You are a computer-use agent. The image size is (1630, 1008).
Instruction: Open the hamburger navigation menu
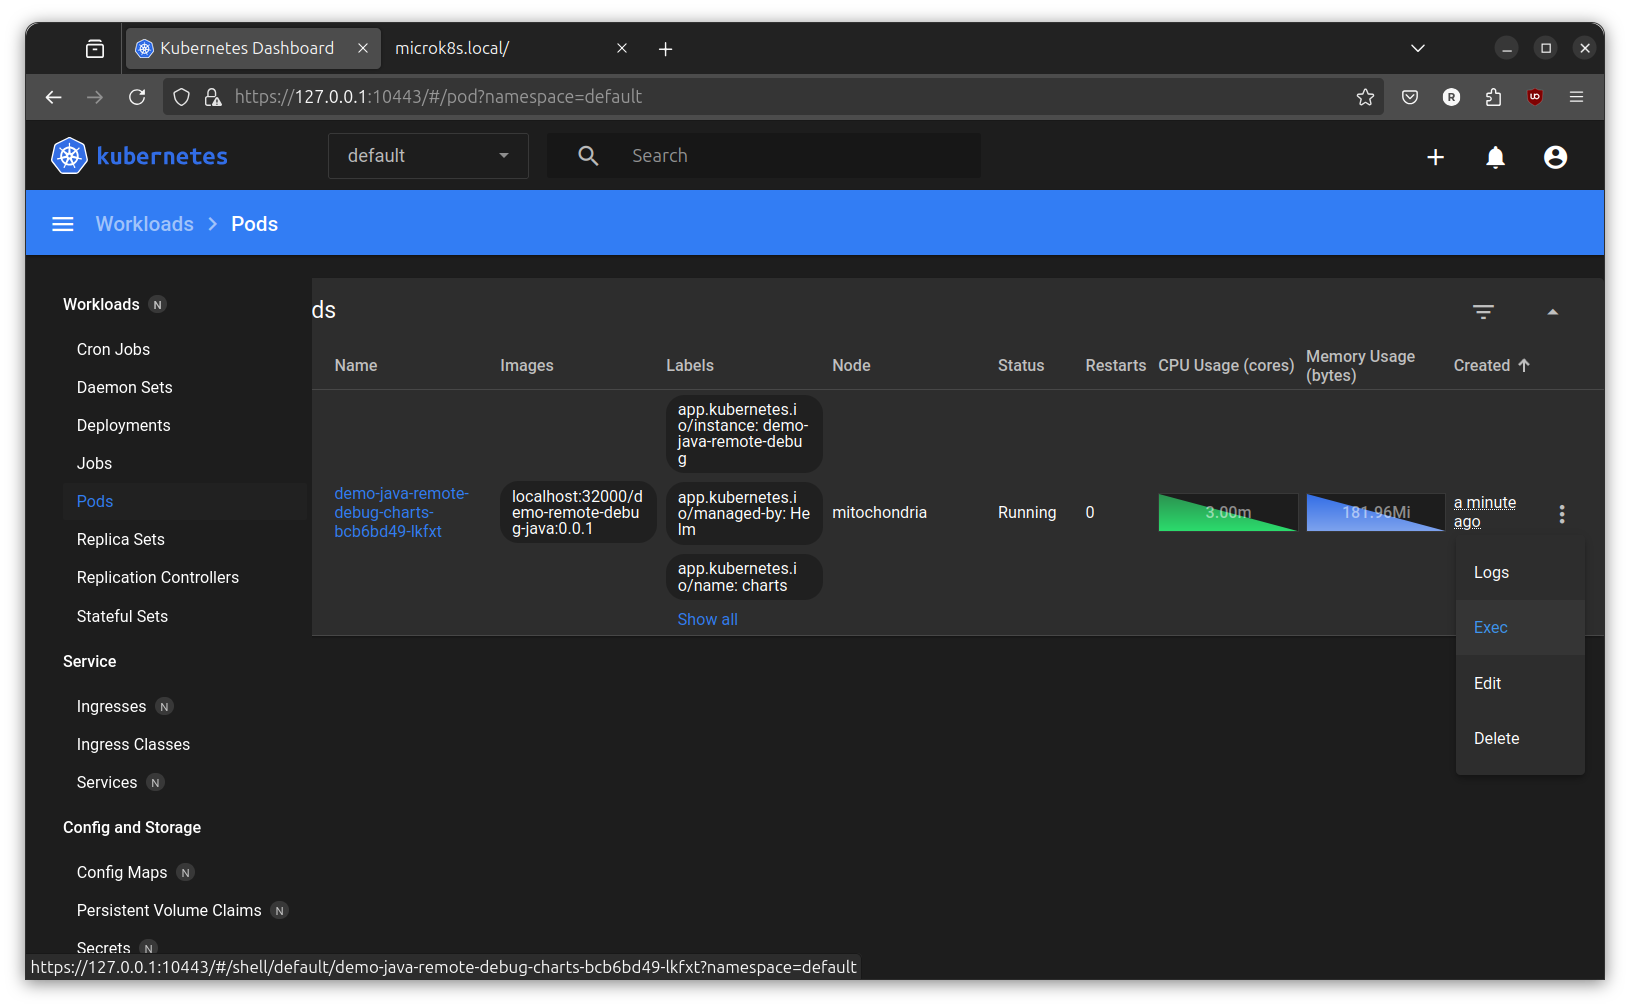(x=62, y=224)
